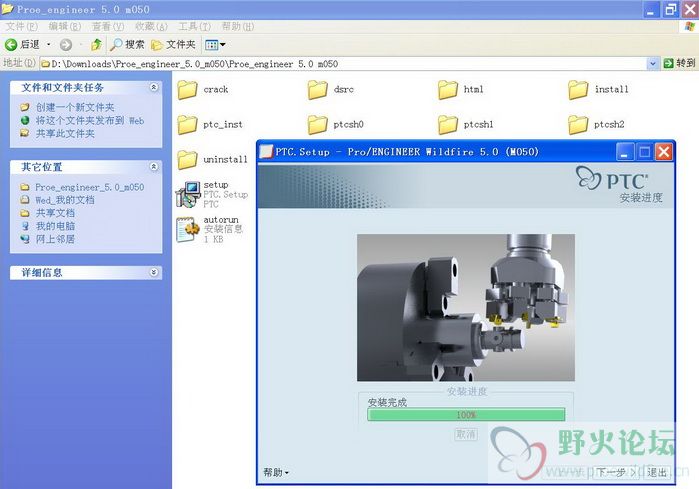Open 网上邻居 link
The image size is (699, 489).
(x=55, y=239)
